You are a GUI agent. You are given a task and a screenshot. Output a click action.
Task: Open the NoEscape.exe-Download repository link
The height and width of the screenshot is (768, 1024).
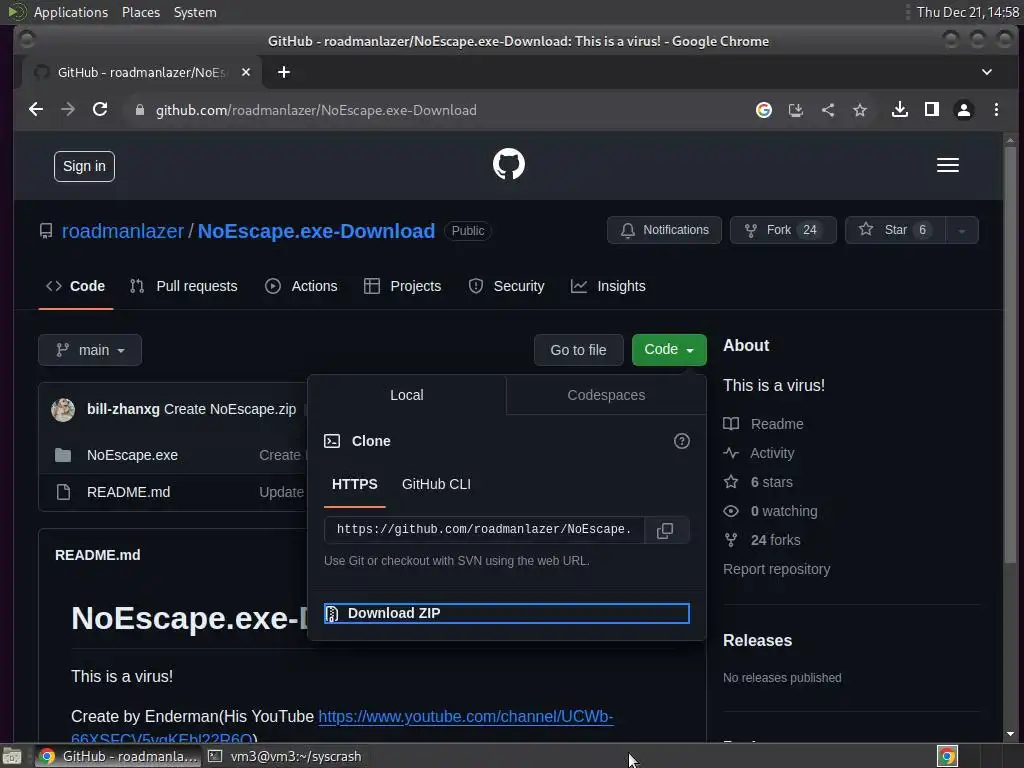click(x=316, y=231)
